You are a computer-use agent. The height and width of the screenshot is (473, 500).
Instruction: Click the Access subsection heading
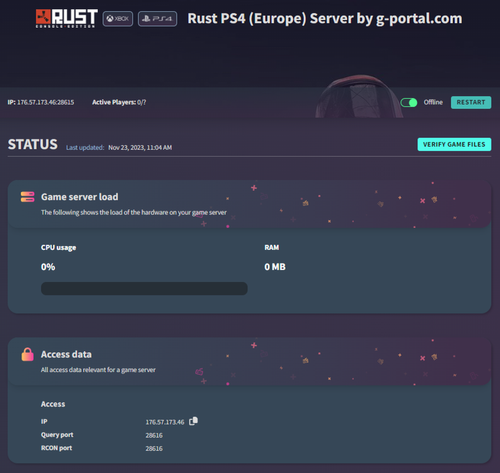[x=53, y=404]
